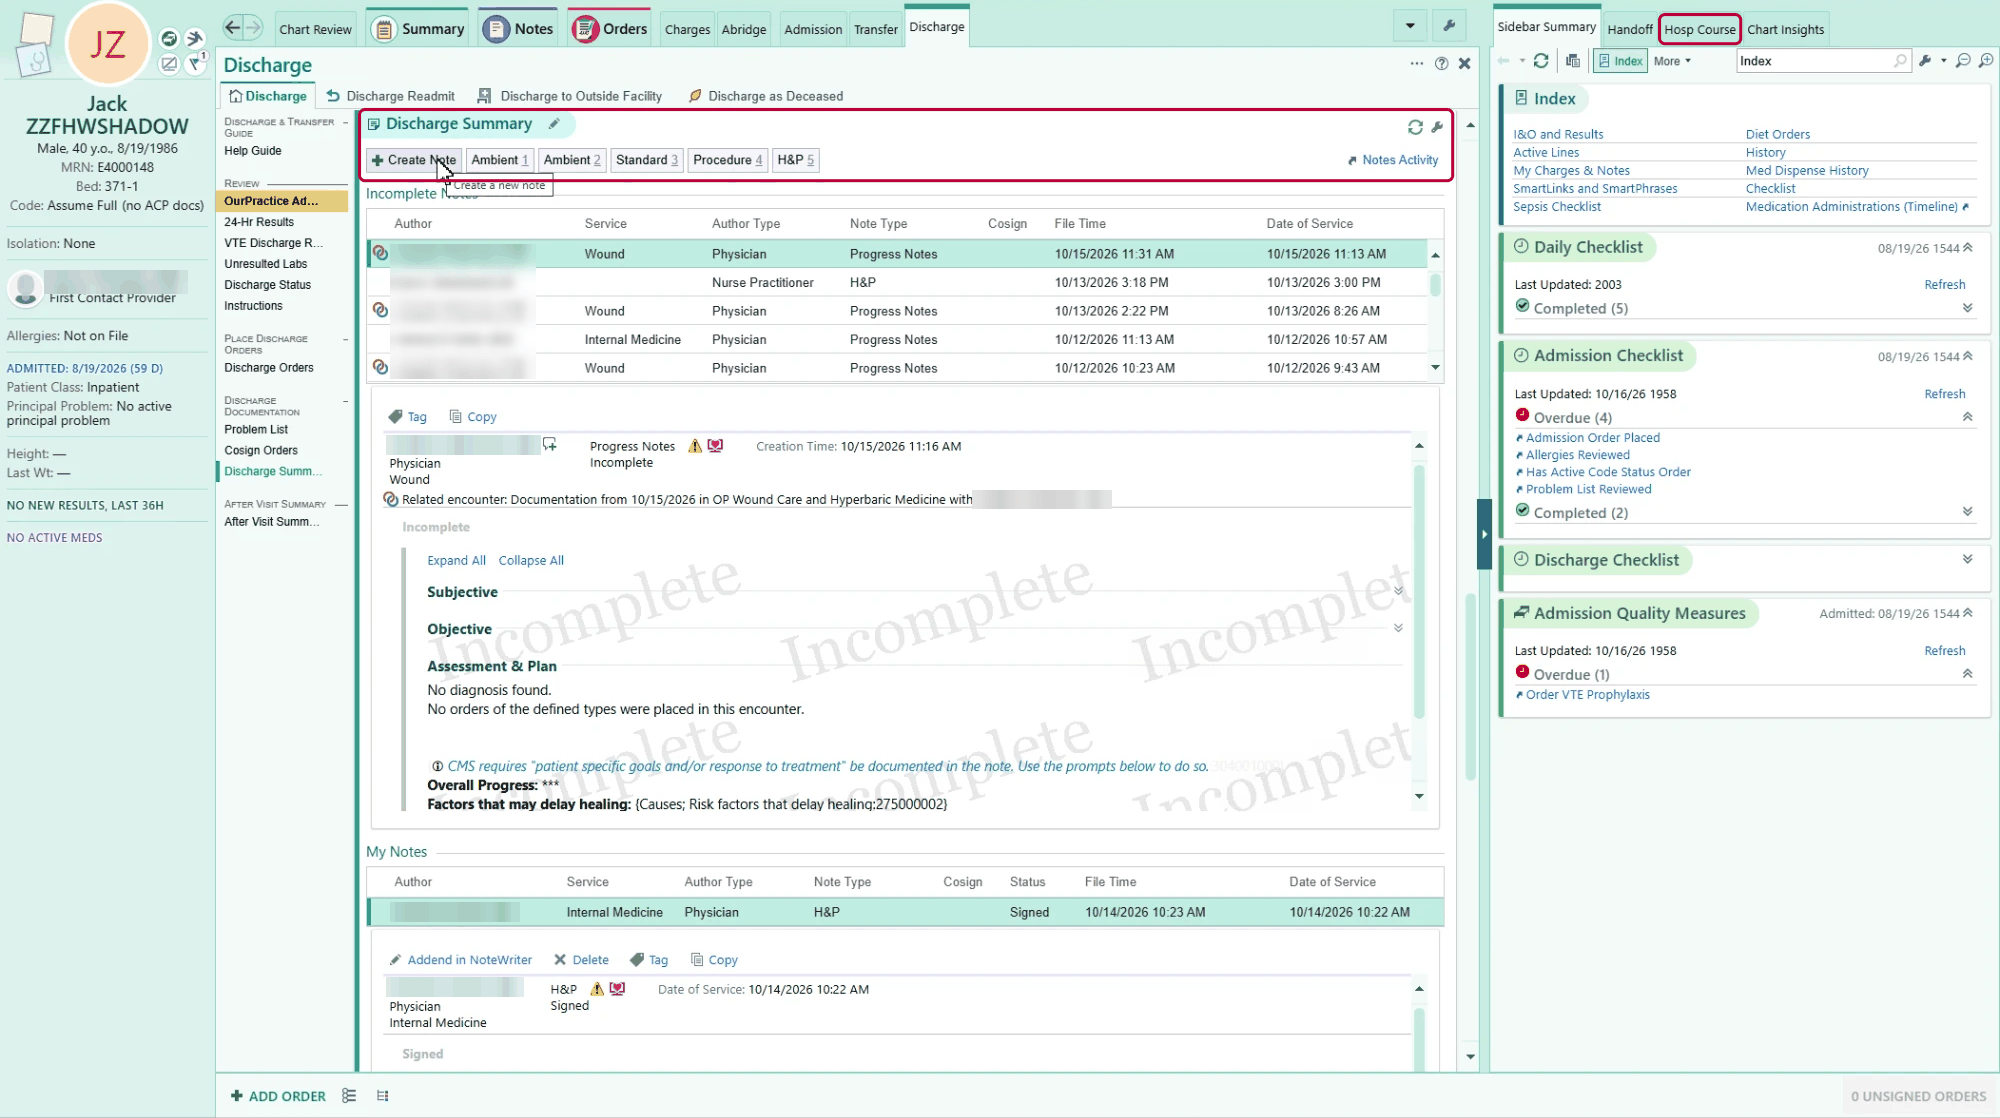Switch to the Orders activity tab

pos(610,29)
